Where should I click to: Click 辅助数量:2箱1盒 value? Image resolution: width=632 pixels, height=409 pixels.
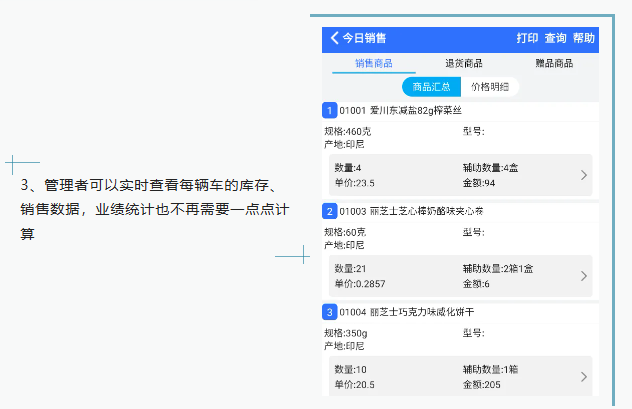point(498,268)
